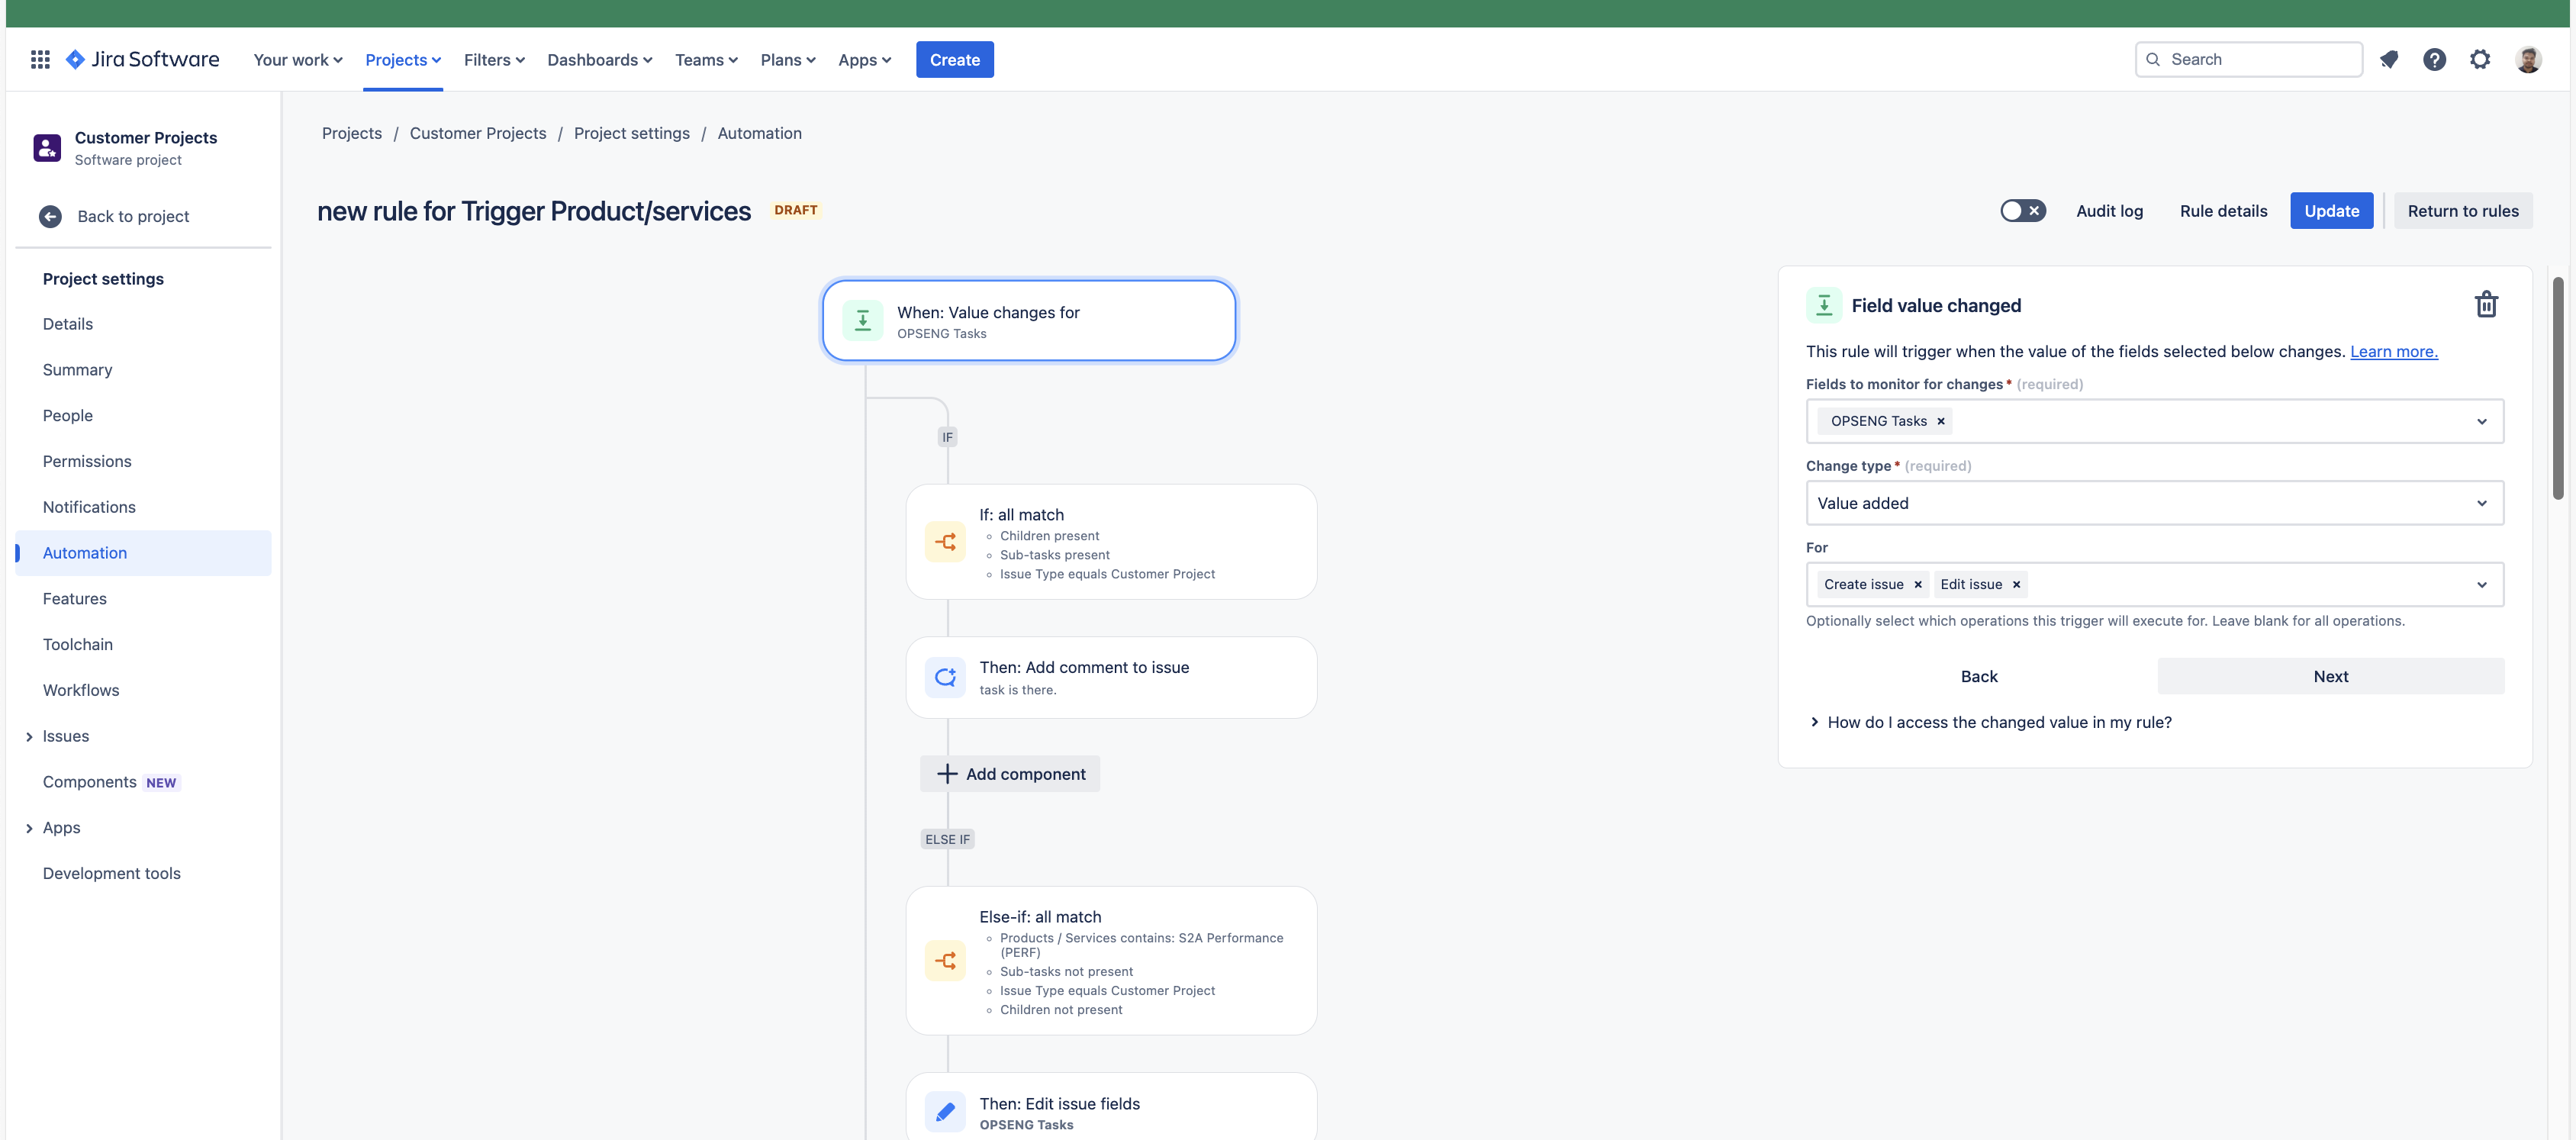Open the app switcher grid icon
Screen dimensions: 2576x1140
point(40,60)
